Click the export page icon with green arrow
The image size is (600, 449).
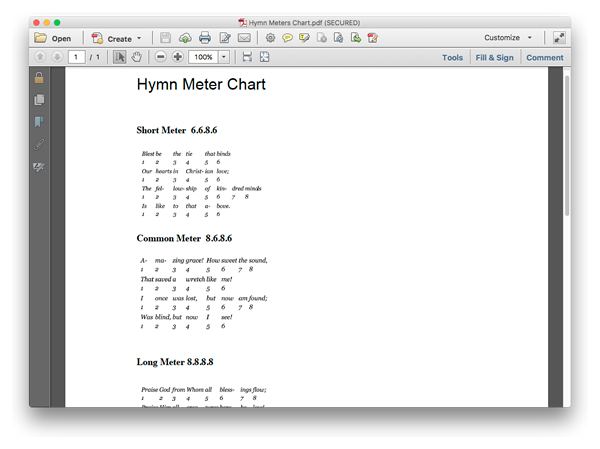tap(356, 38)
